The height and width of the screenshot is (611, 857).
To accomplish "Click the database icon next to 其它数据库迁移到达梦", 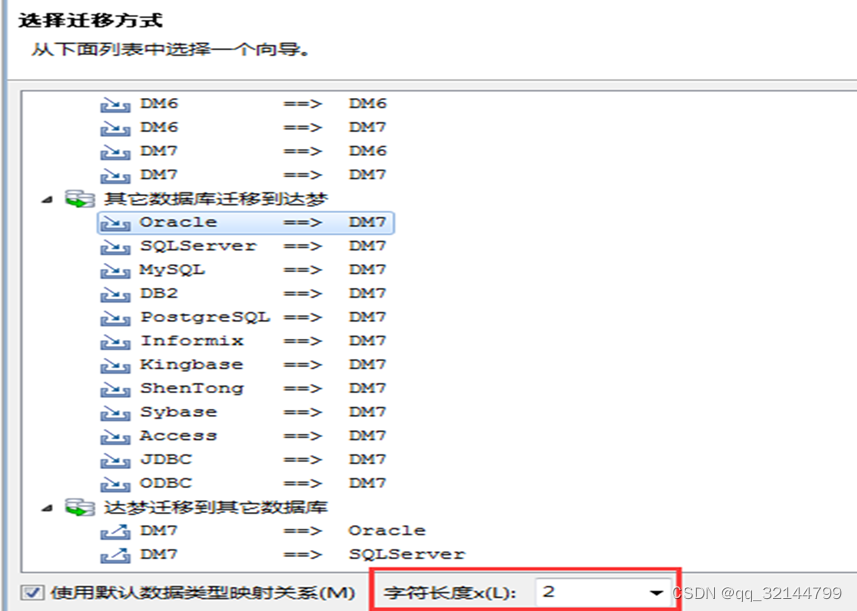I will (80, 199).
